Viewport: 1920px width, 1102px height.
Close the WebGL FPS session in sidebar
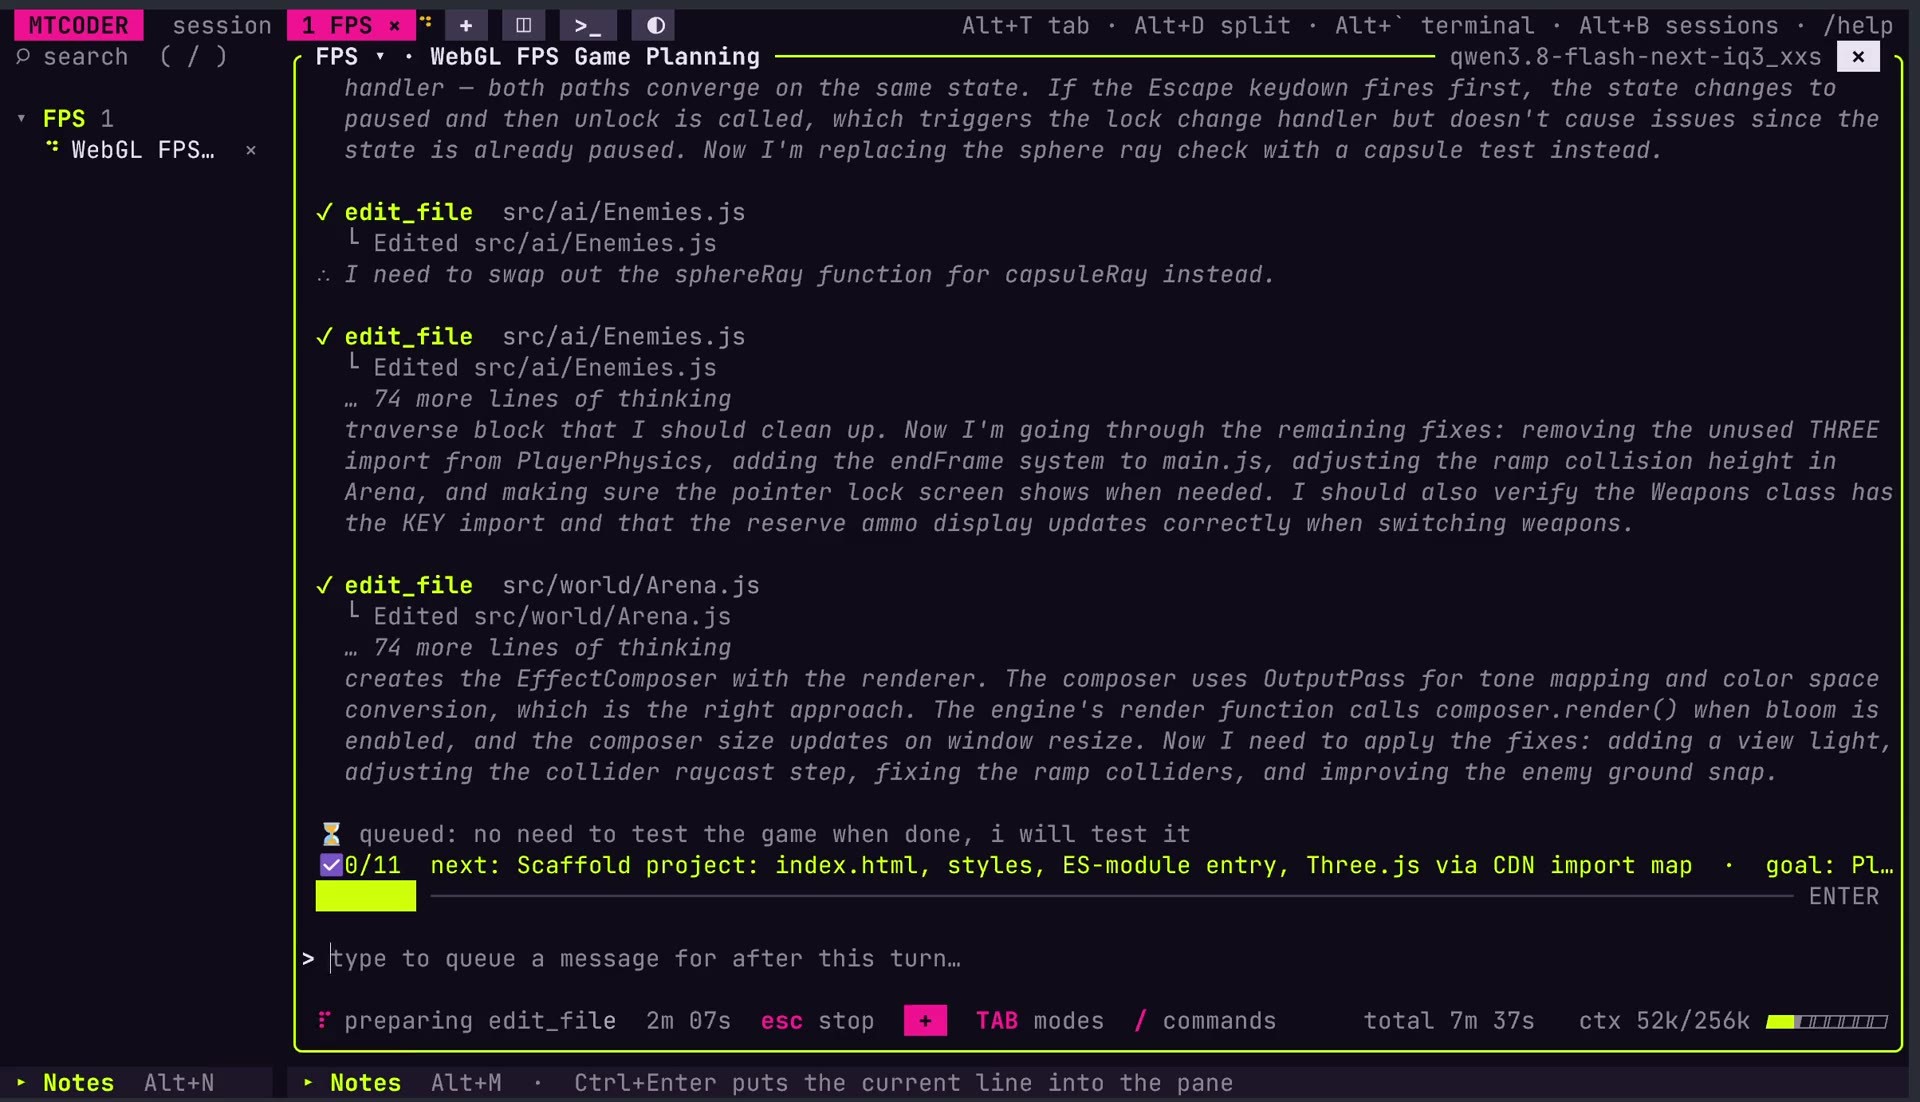click(251, 150)
